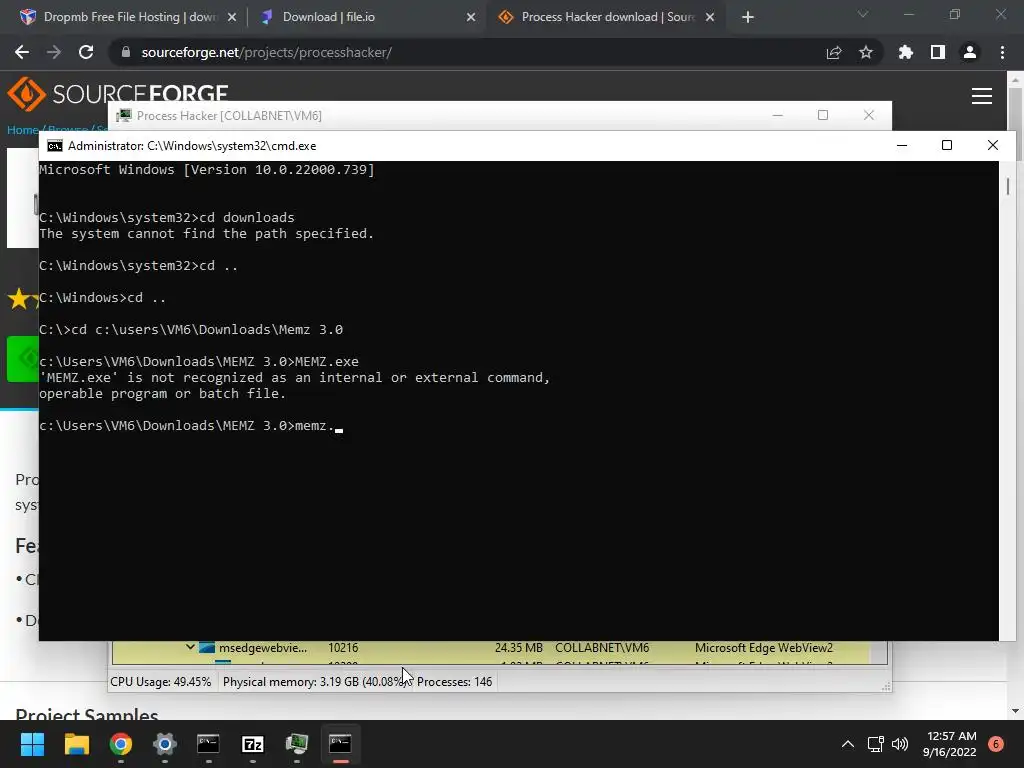
Task: Select the Process Hacker download SourceForge tab
Action: pyautogui.click(x=607, y=17)
